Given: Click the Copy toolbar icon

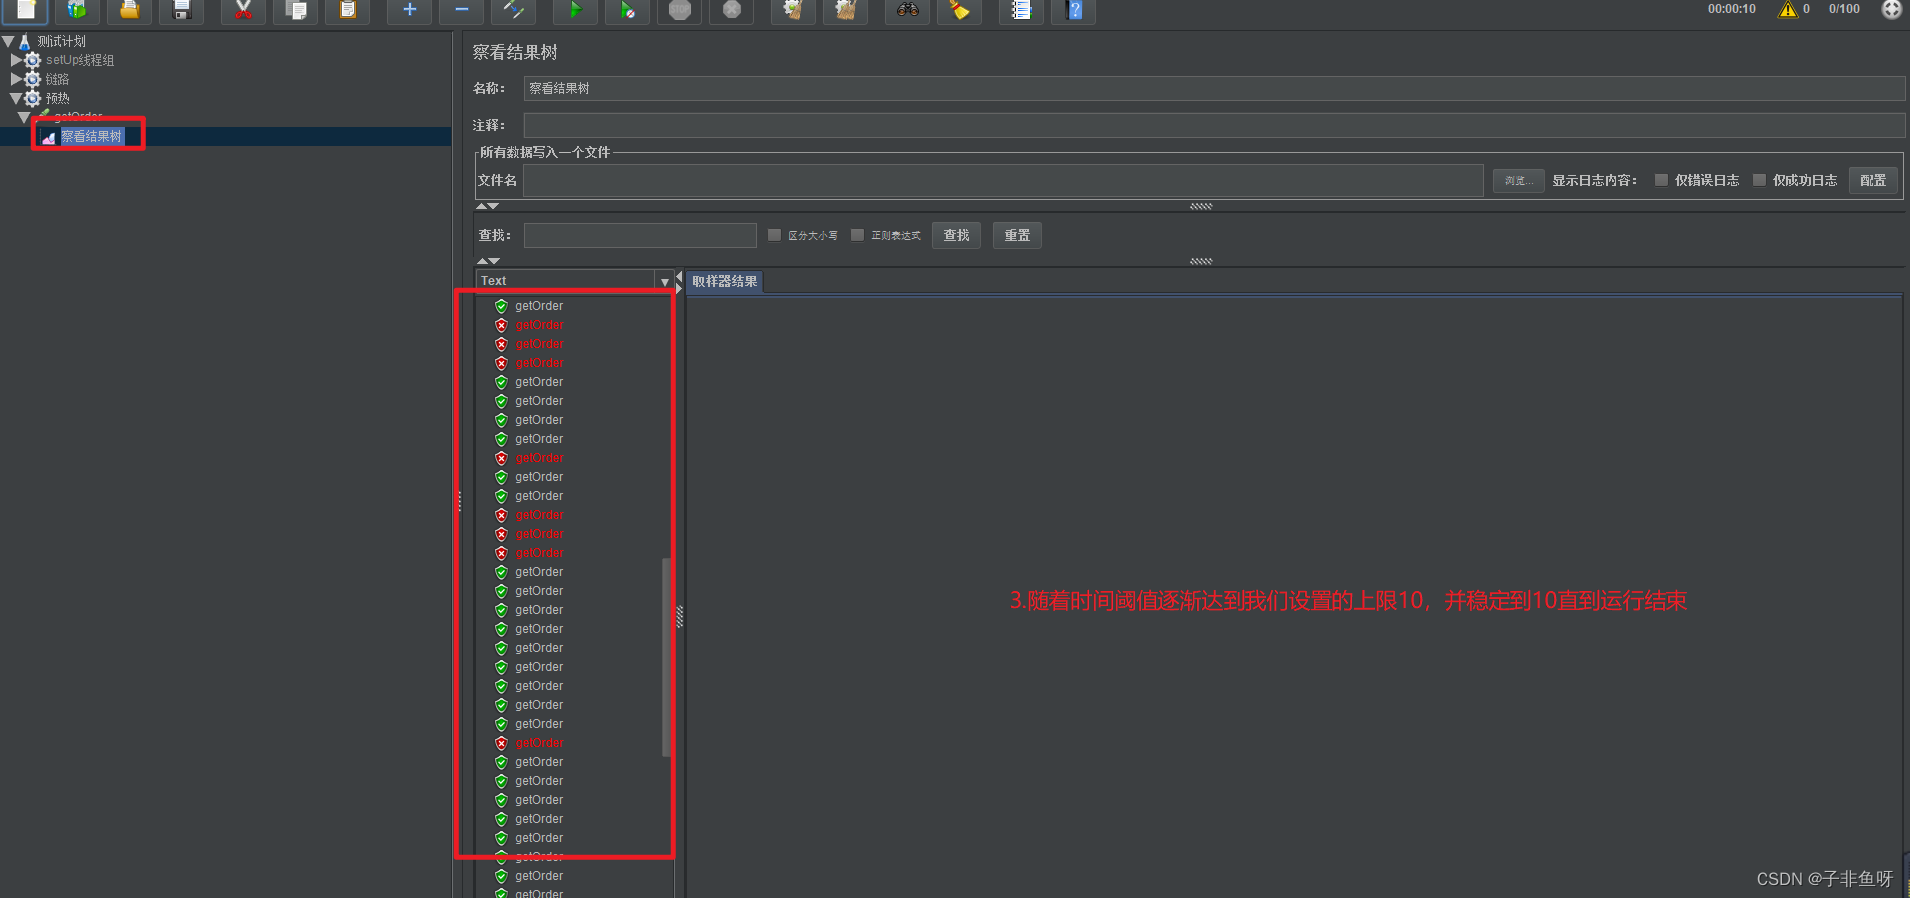Looking at the screenshot, I should point(296,10).
